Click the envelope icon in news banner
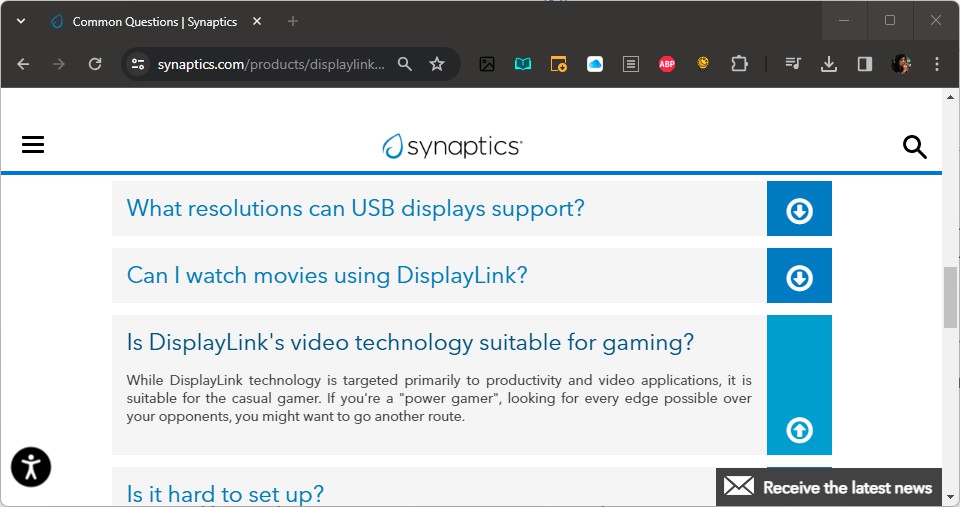Screen dimensions: 960x507 point(739,486)
